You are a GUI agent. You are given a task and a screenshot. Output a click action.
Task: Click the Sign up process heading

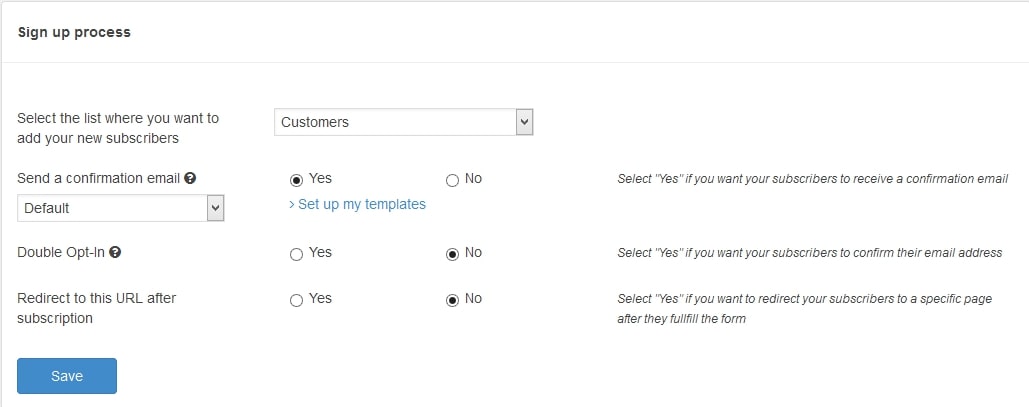74,32
